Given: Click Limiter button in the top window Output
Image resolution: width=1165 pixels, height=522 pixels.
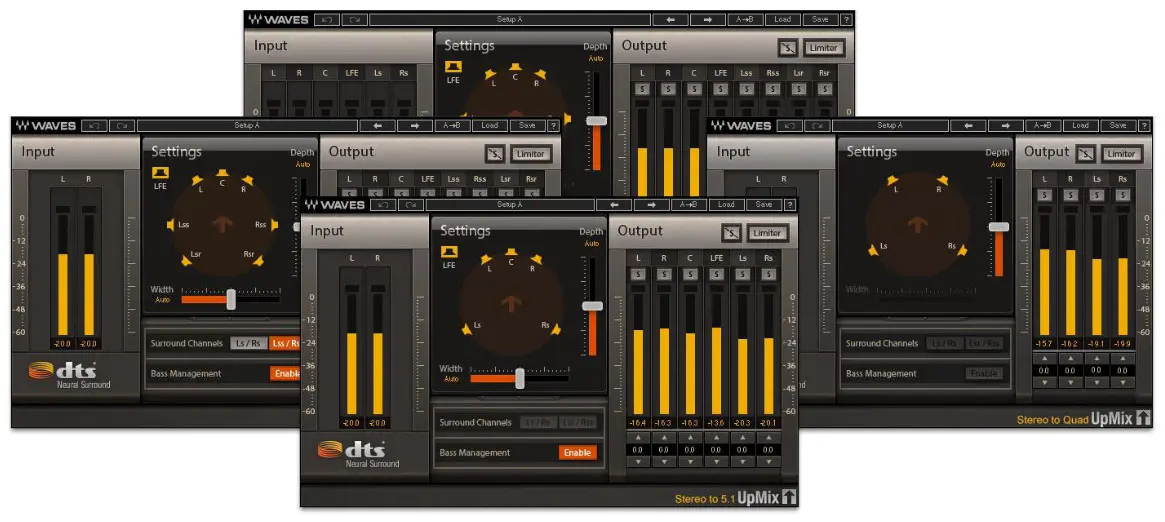Looking at the screenshot, I should point(823,48).
